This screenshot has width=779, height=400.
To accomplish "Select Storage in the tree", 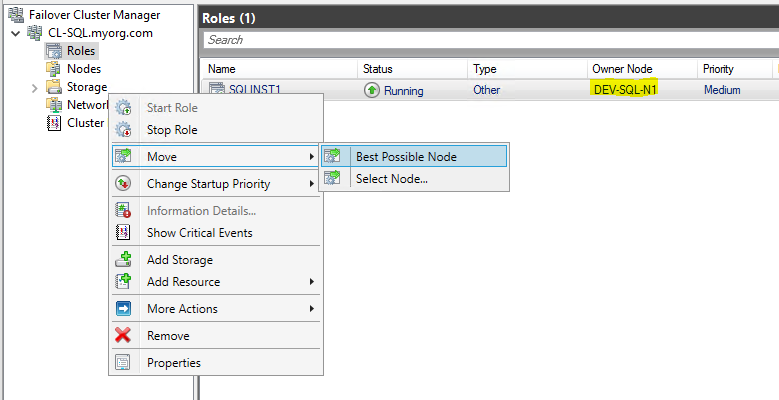I will coord(87,87).
